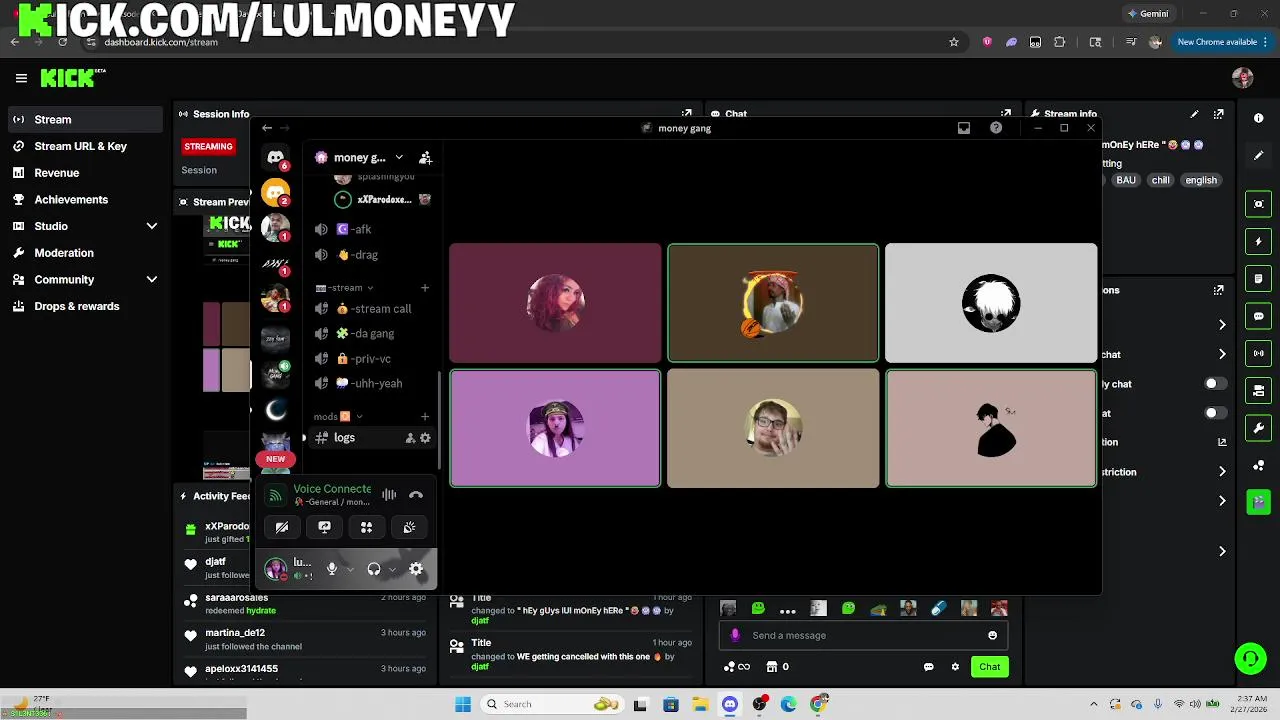Open the Kick hamburger menu
Image resolution: width=1280 pixels, height=720 pixels.
pyautogui.click(x=21, y=78)
